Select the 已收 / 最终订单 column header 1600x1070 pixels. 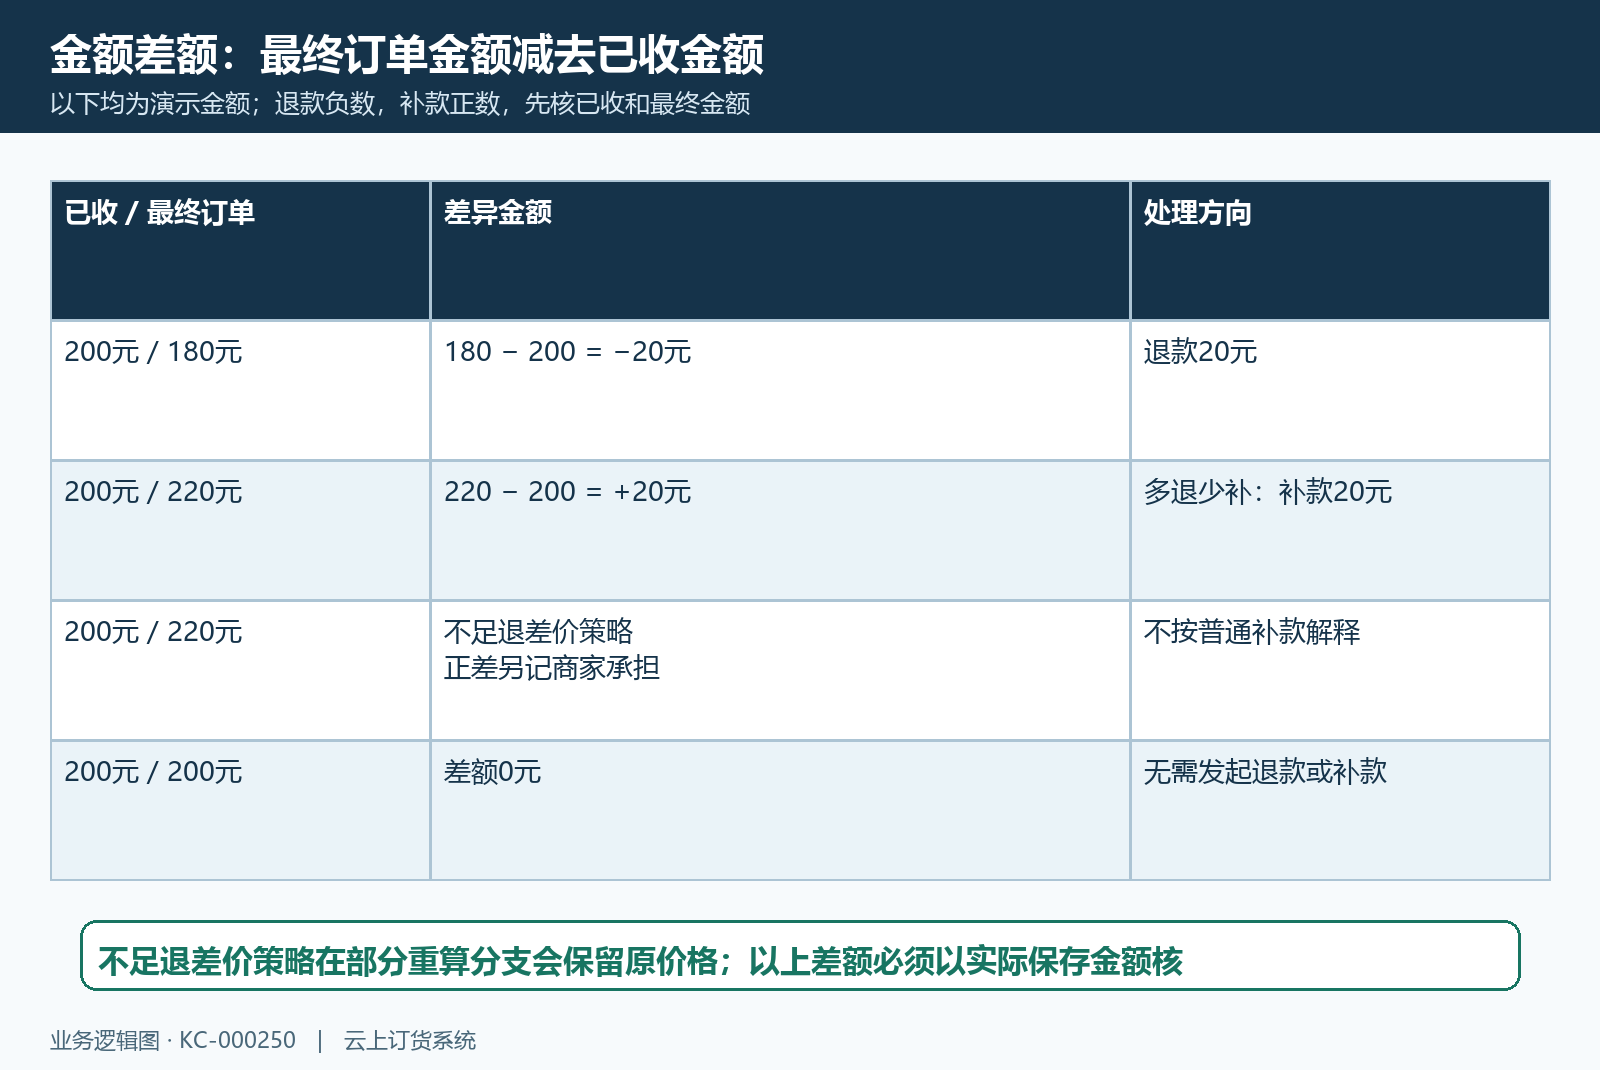[x=241, y=251]
